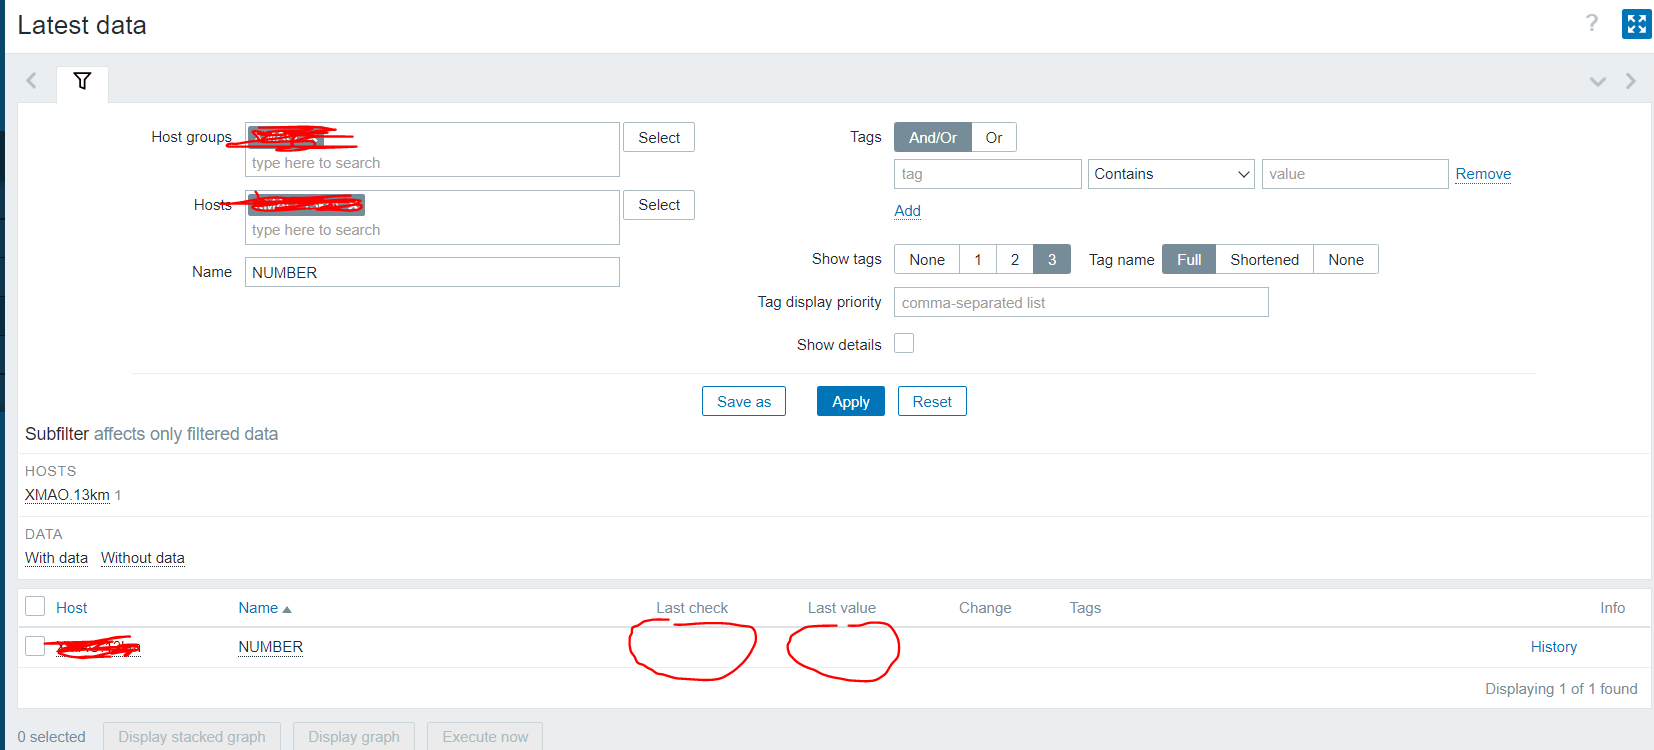Image resolution: width=1654 pixels, height=750 pixels.
Task: Toggle kiosk fullscreen mode icon
Action: coord(1636,24)
